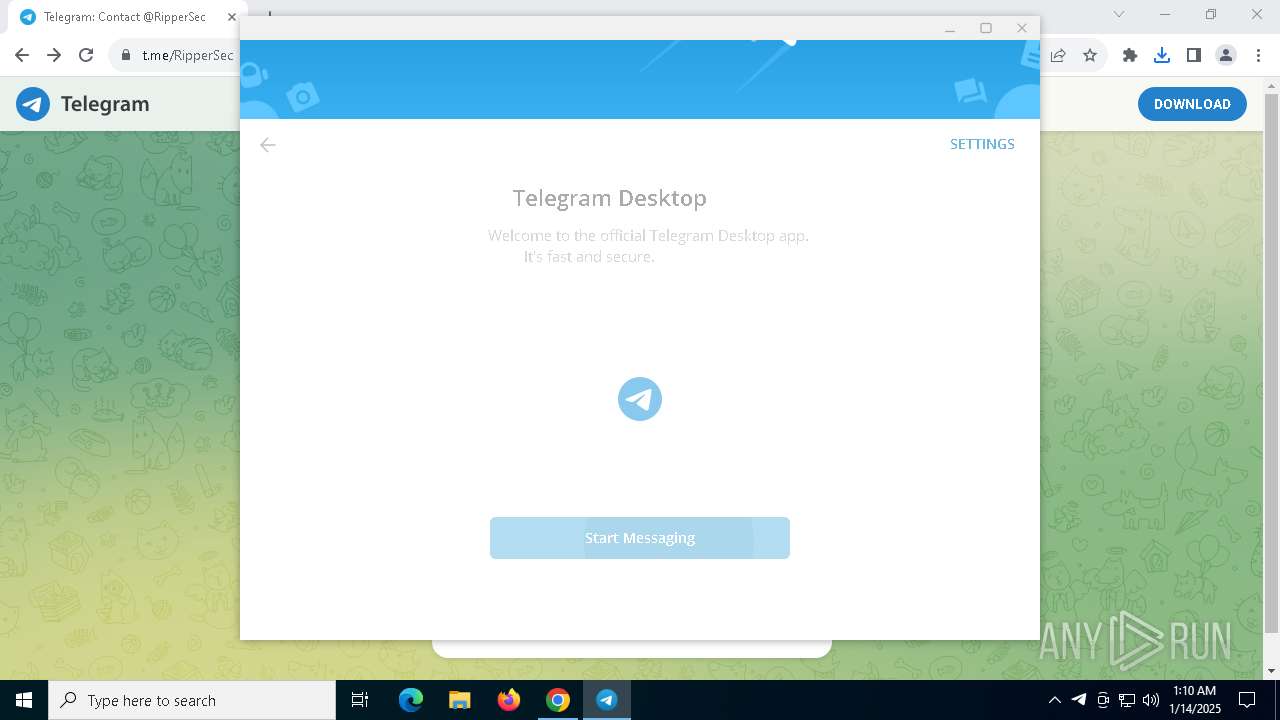Share this page using the Chrome share icon
Screen dimensions: 1280x720
tap(1058, 55)
